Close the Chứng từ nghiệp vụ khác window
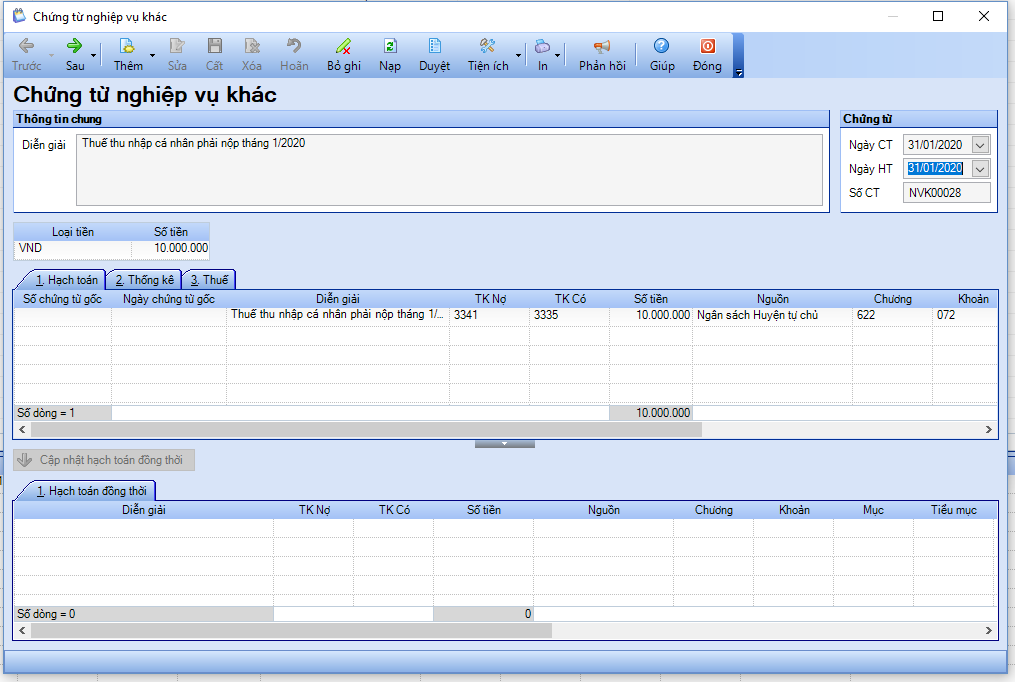Screen dimensions: 1015x682 tap(983, 16)
